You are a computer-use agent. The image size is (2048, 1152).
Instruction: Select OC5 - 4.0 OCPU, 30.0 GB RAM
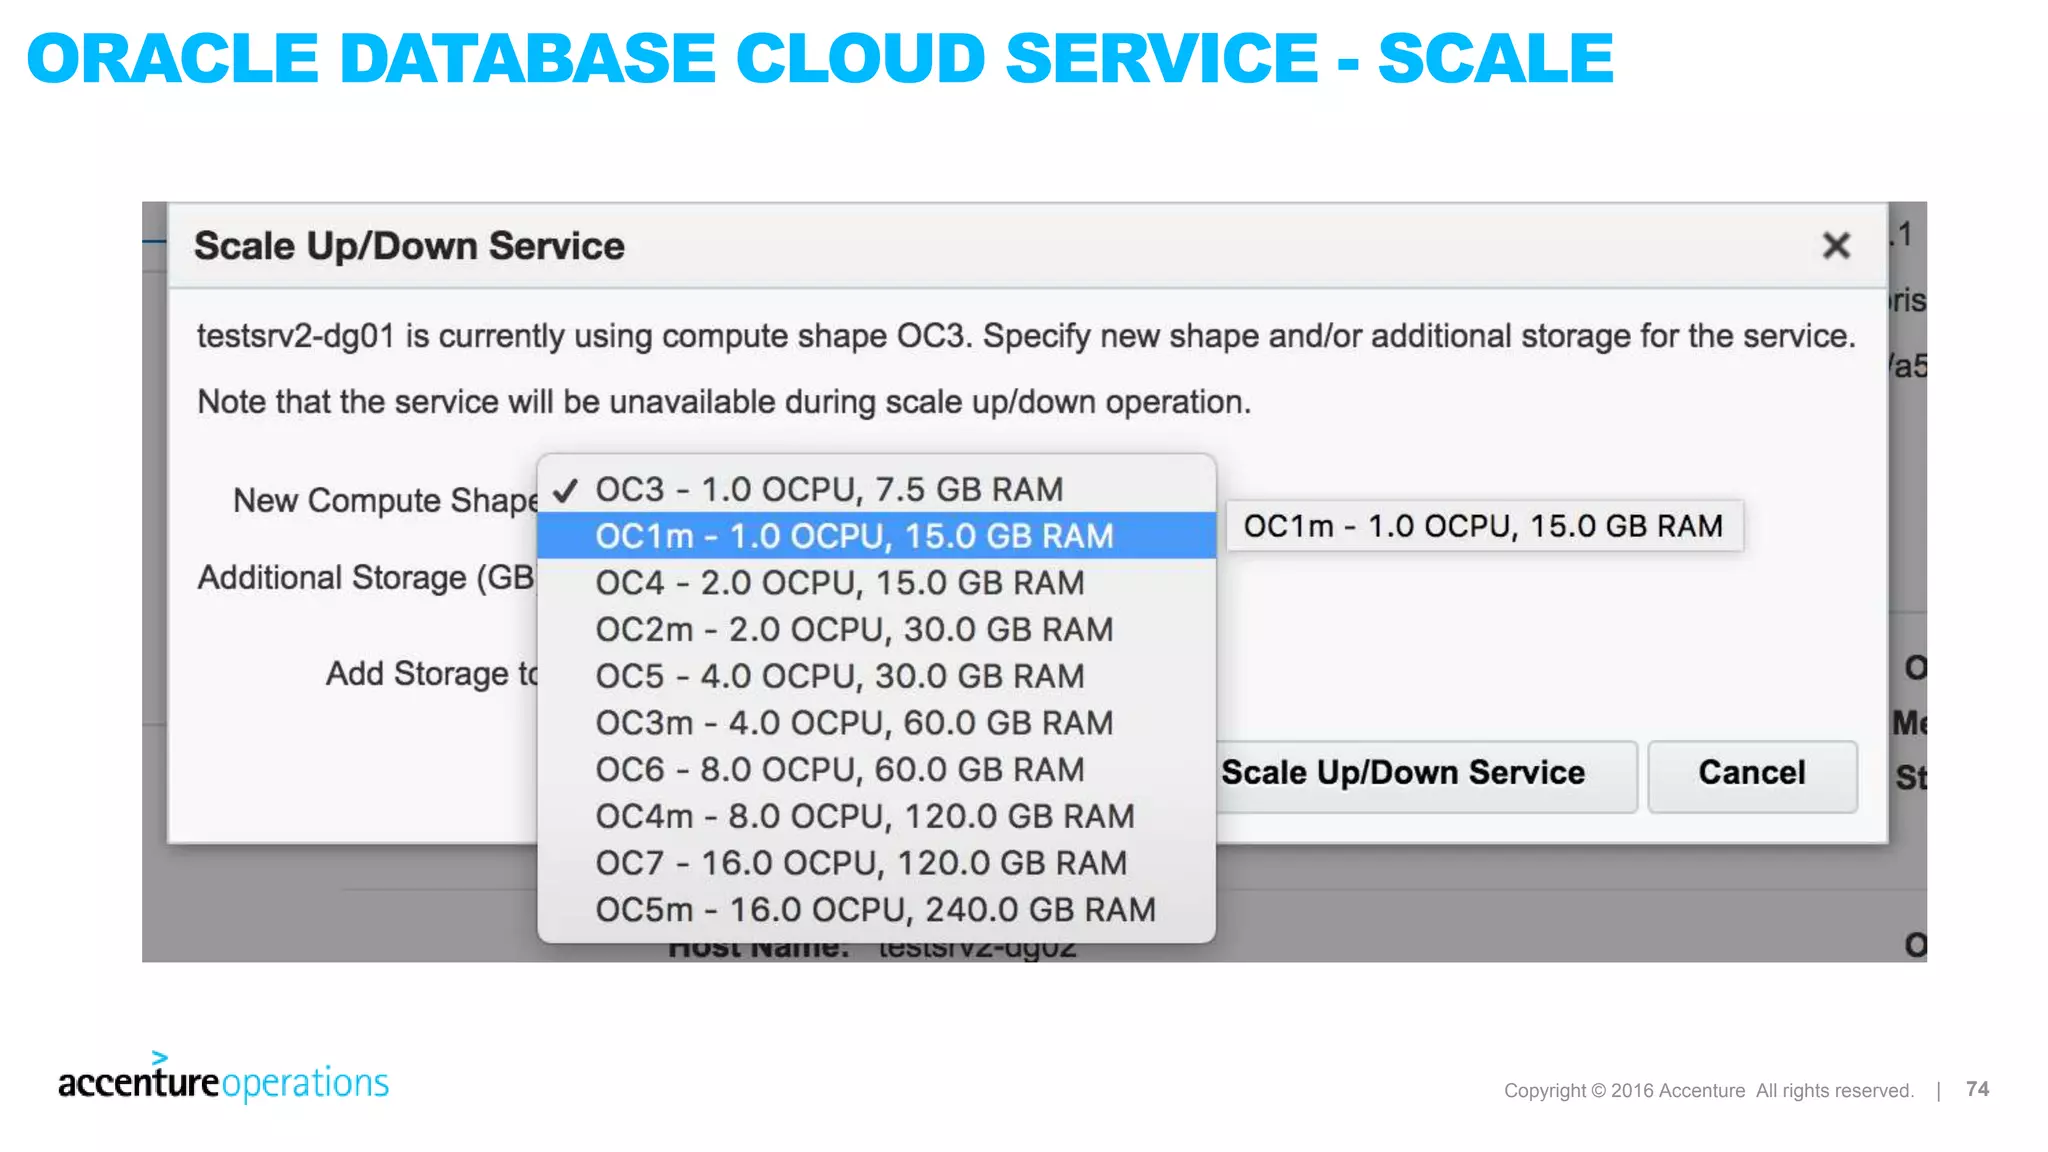pyautogui.click(x=876, y=676)
